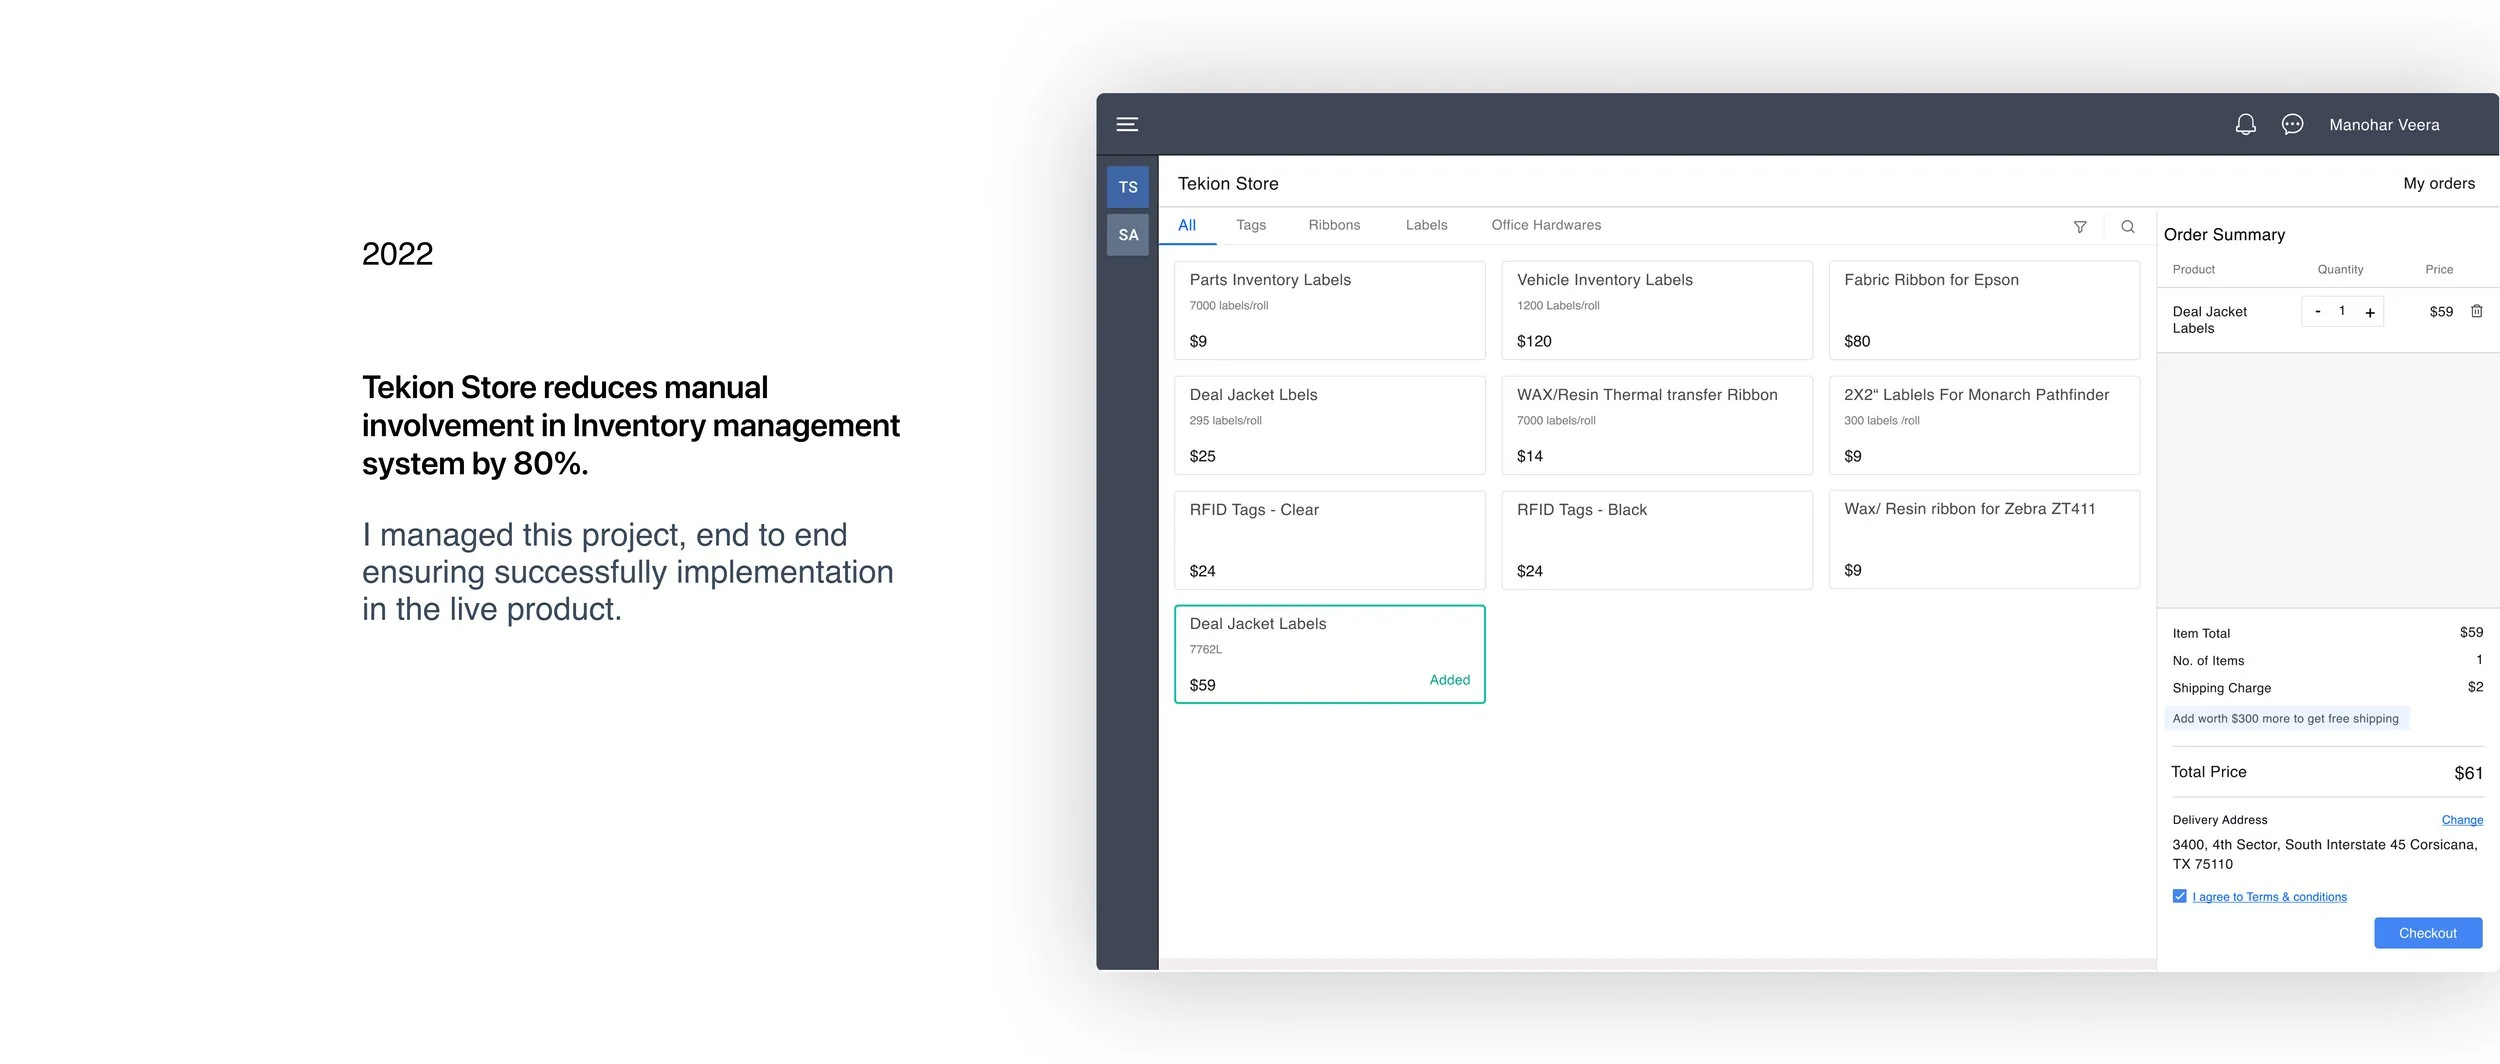The image size is (2500, 1064).
Task: Open the product search icon
Action: point(2128,227)
